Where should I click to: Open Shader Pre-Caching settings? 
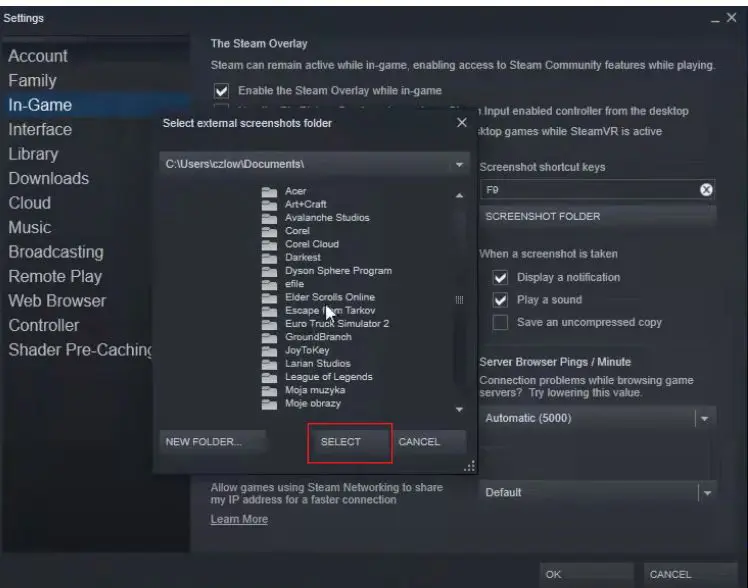point(80,350)
